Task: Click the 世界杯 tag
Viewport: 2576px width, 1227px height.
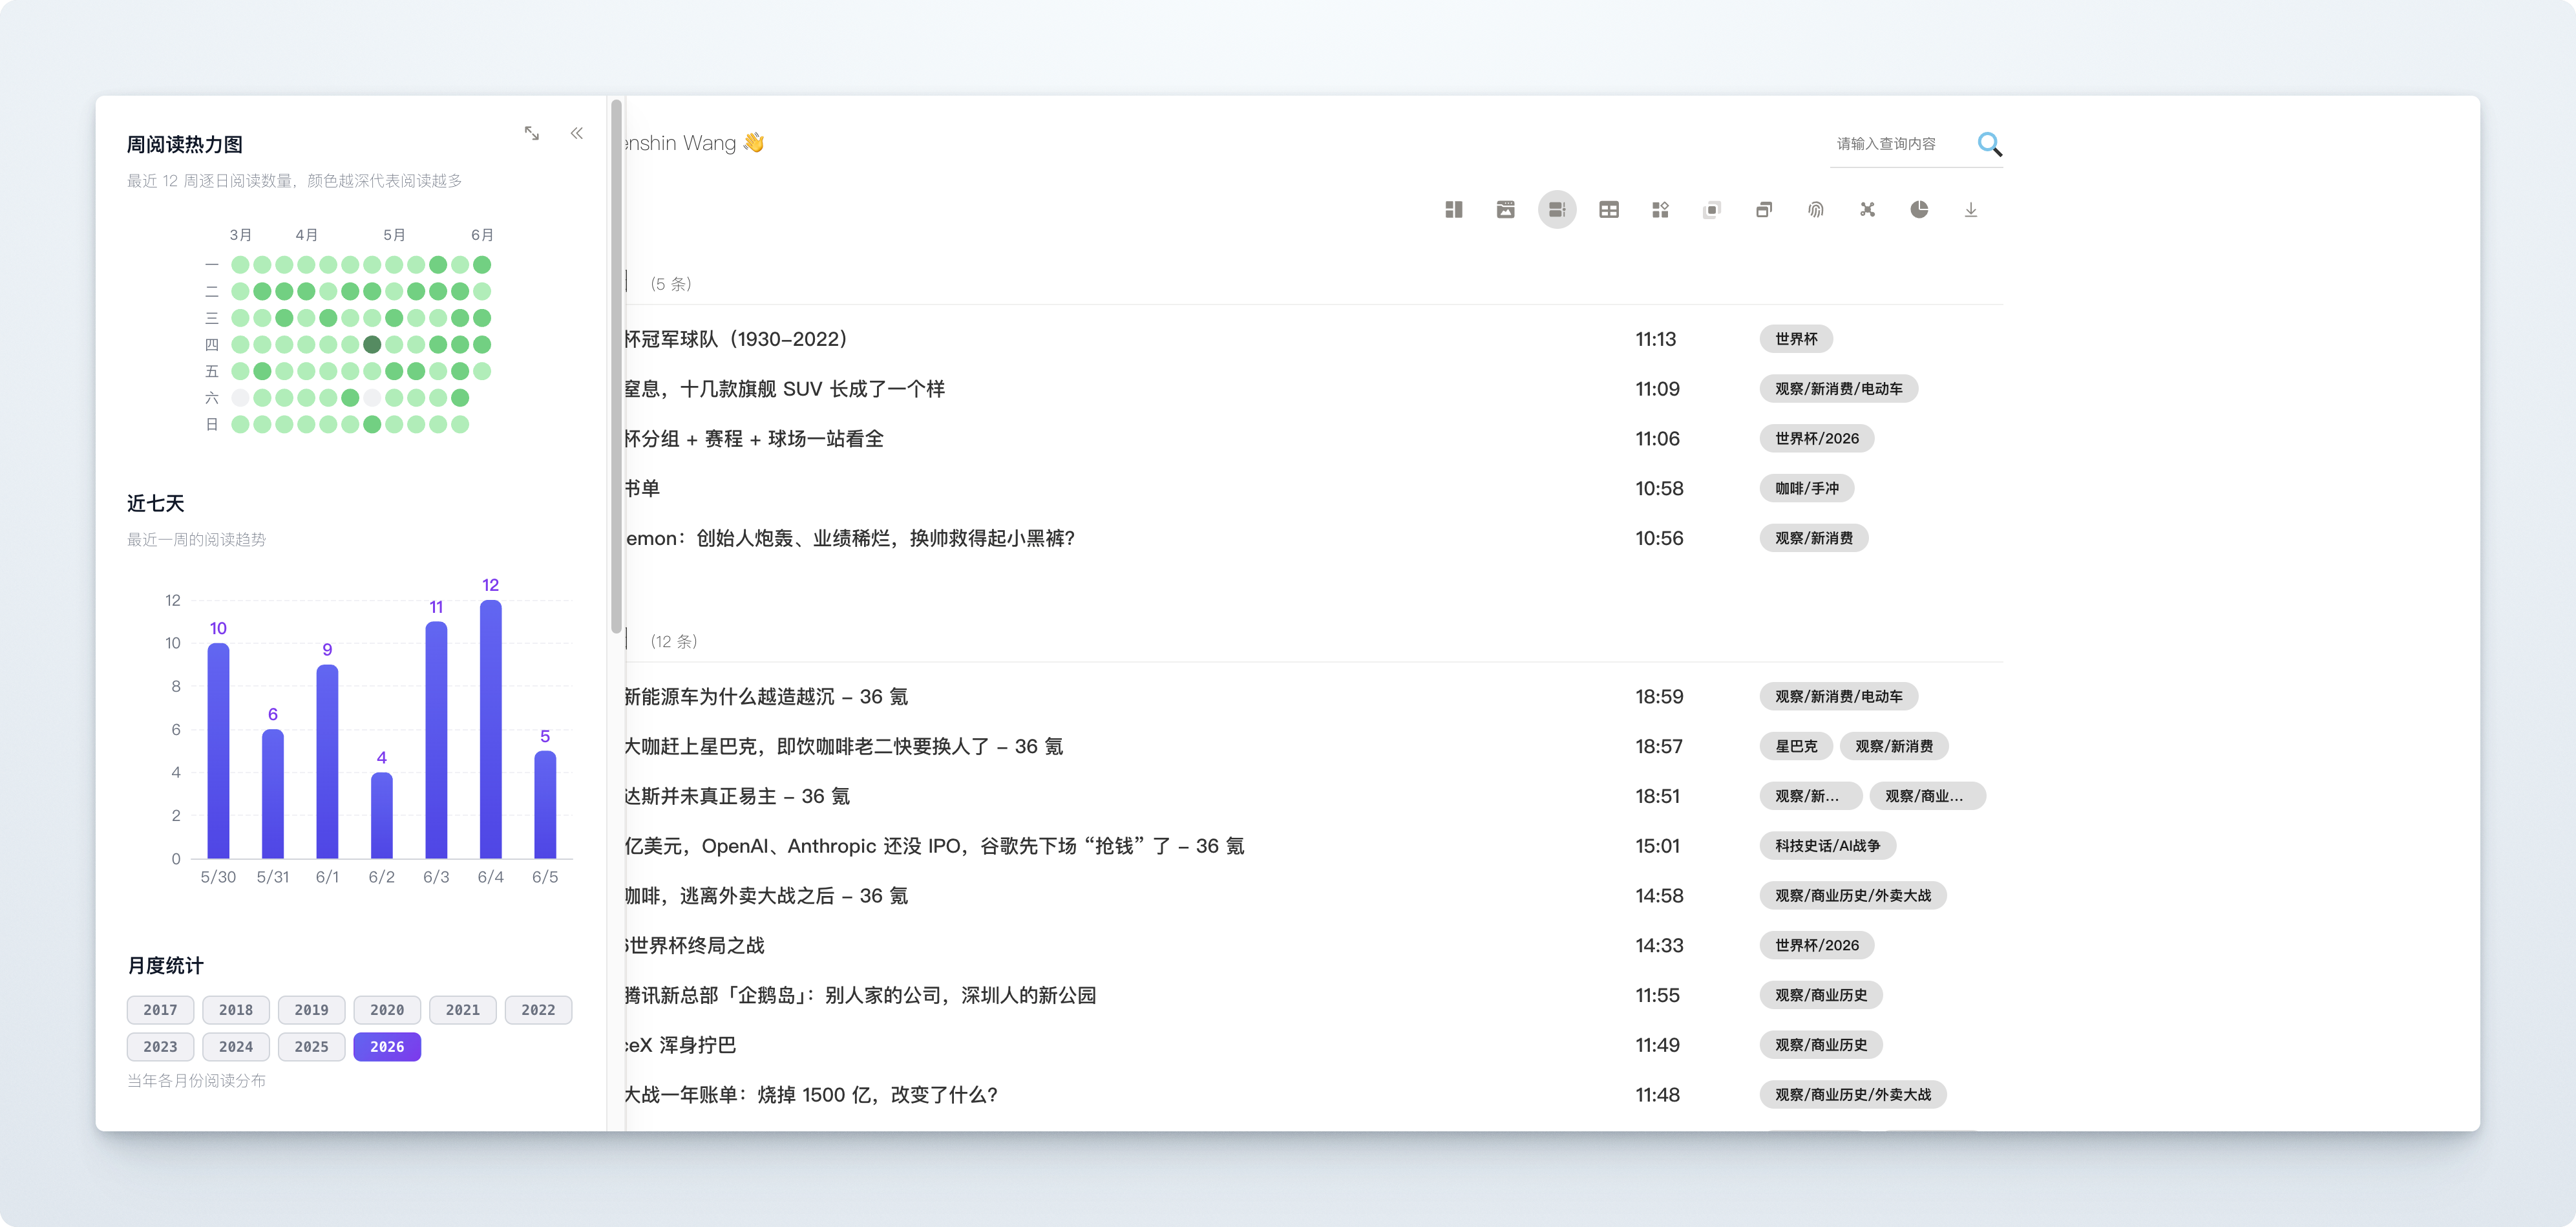Action: (x=1796, y=339)
